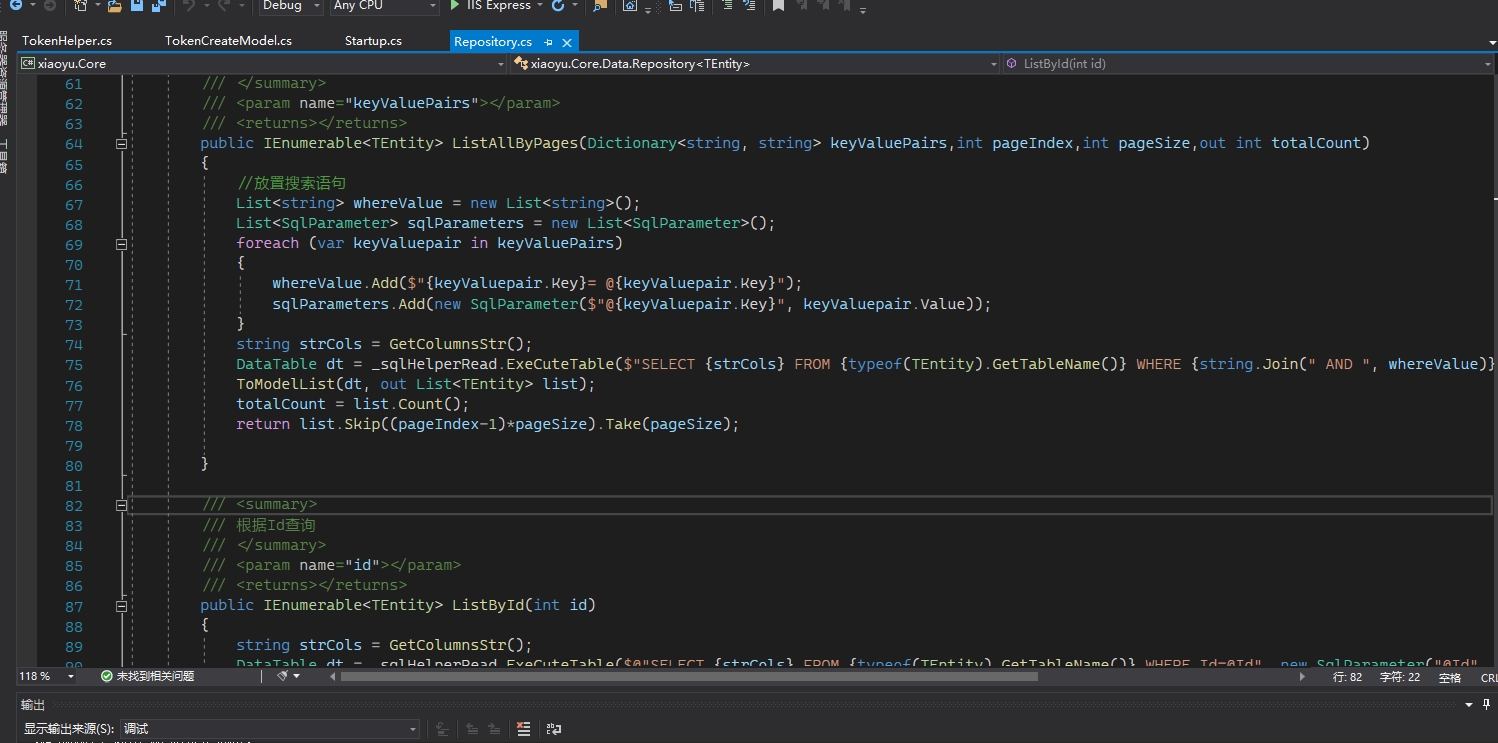
Task: Click the code cleanup broom icon
Action: coord(283,676)
